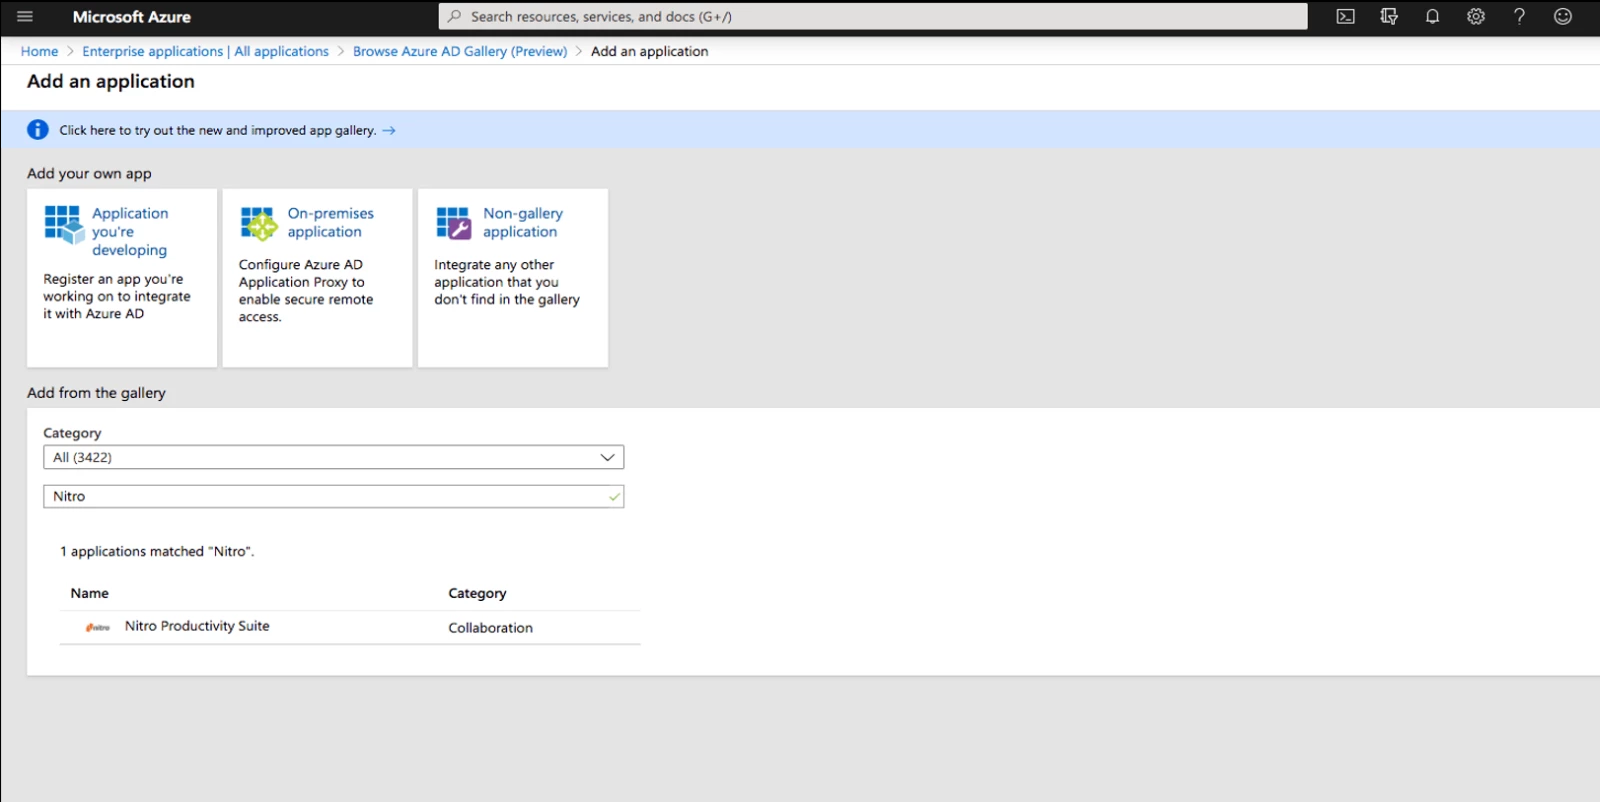Image resolution: width=1600 pixels, height=802 pixels.
Task: Select the Application you're developing tile
Action: point(122,277)
